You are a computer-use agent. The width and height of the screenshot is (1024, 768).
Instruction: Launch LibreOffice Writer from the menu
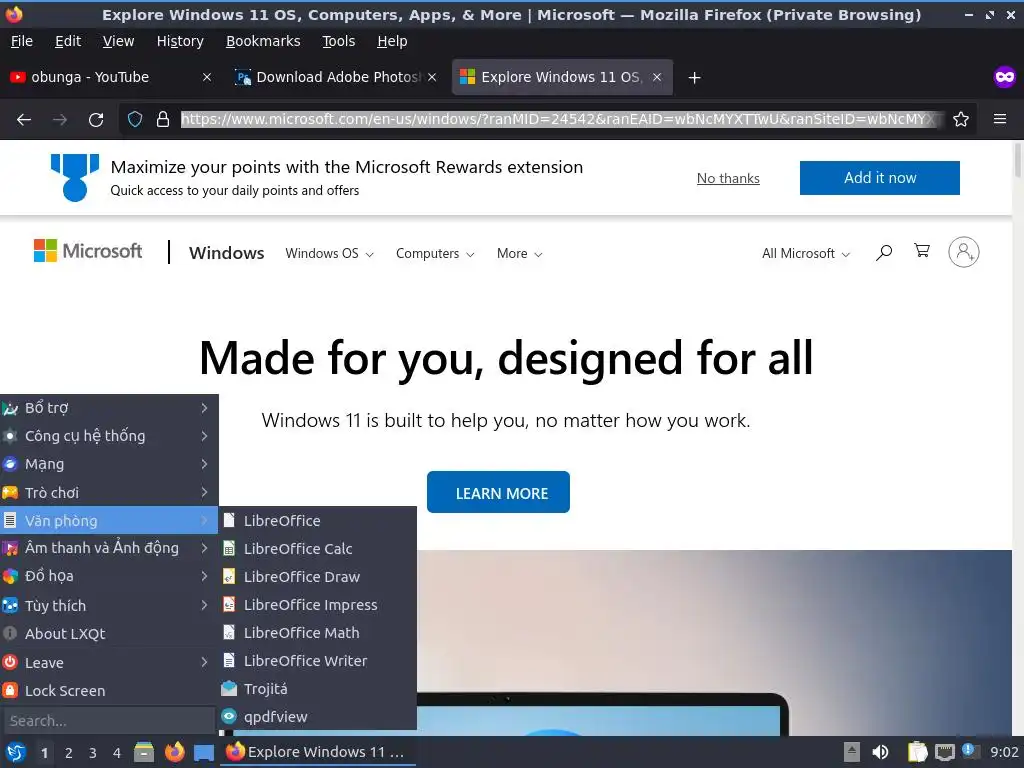click(318, 661)
